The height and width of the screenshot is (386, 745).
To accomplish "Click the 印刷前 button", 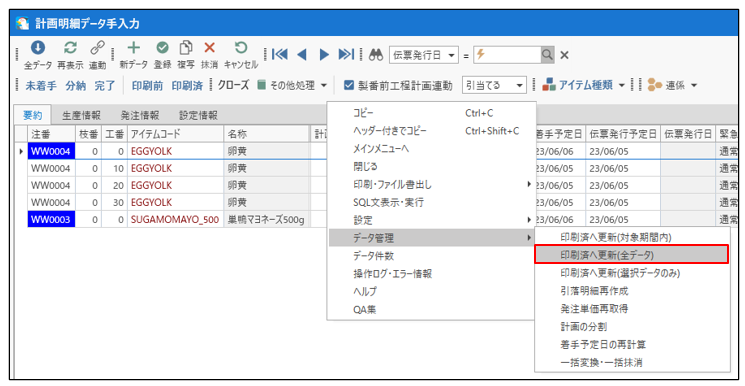I will point(147,86).
